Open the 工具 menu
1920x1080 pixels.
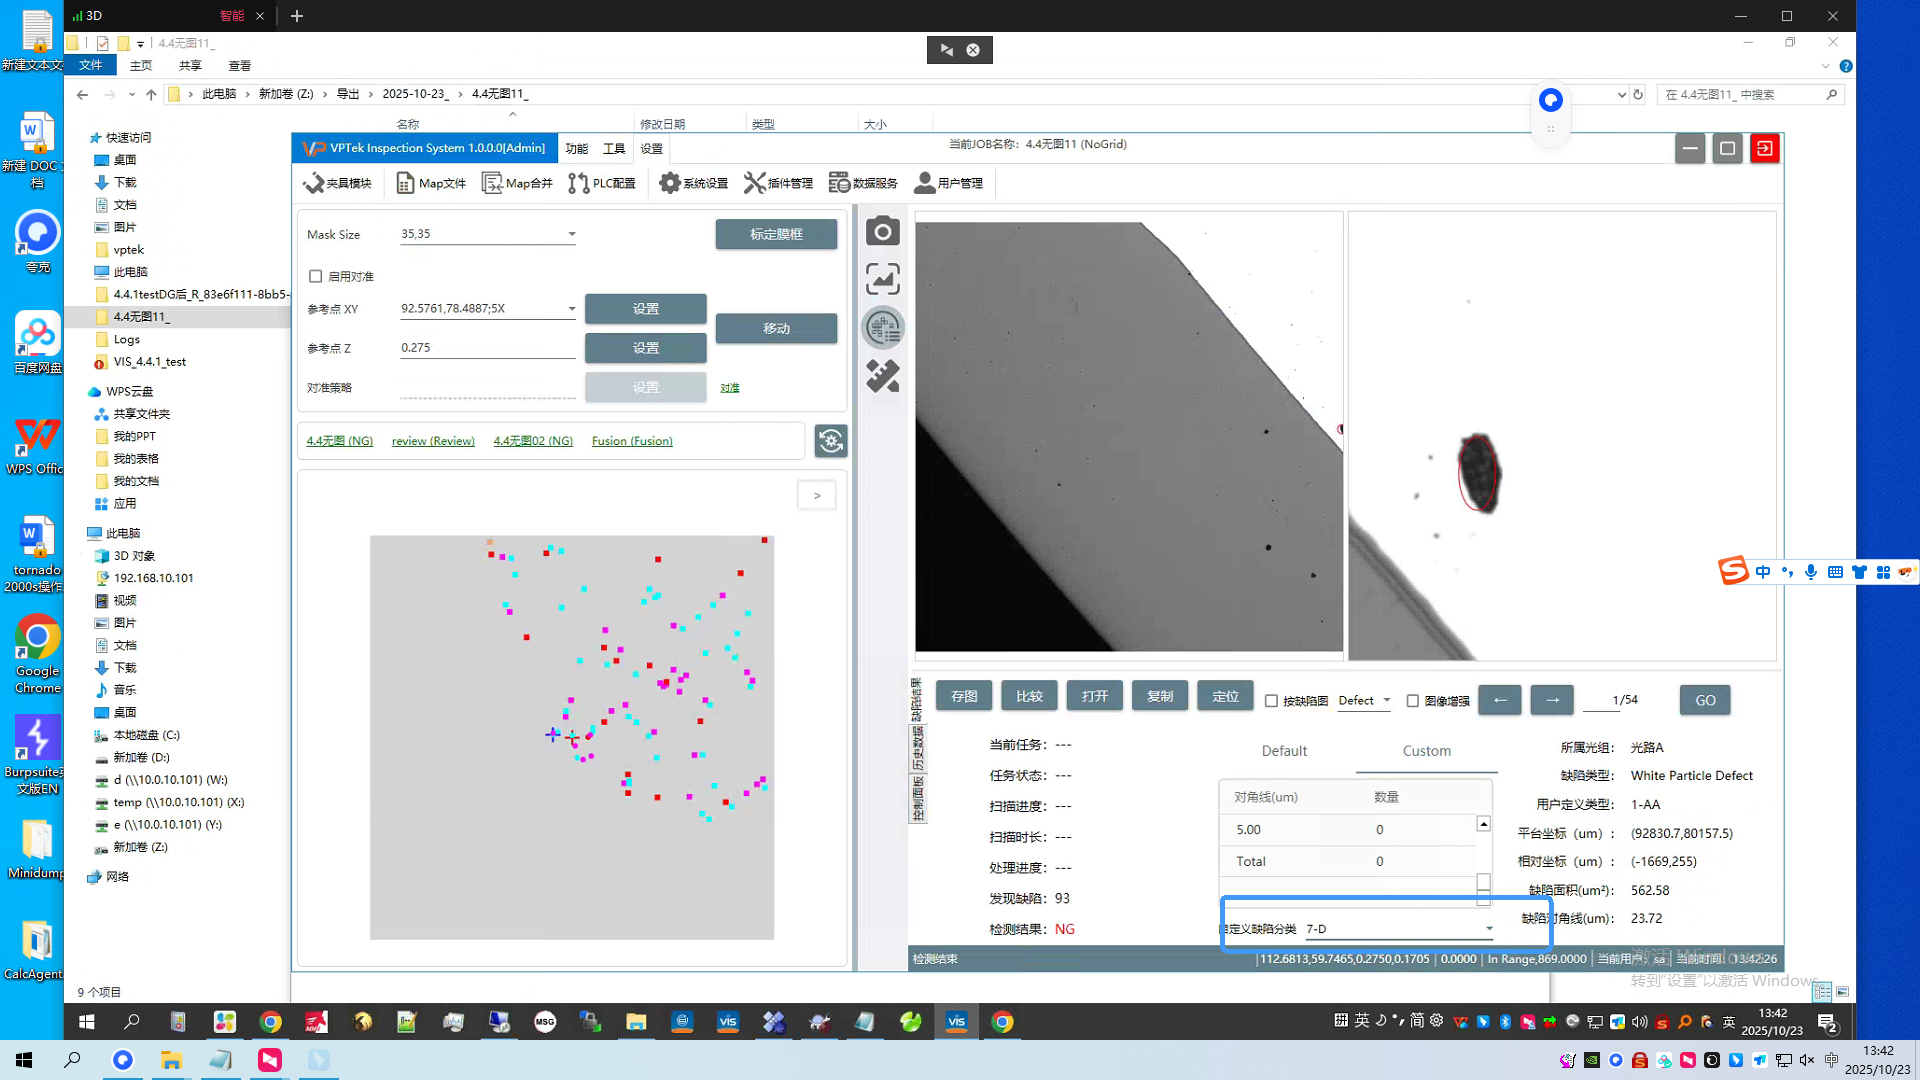point(613,148)
